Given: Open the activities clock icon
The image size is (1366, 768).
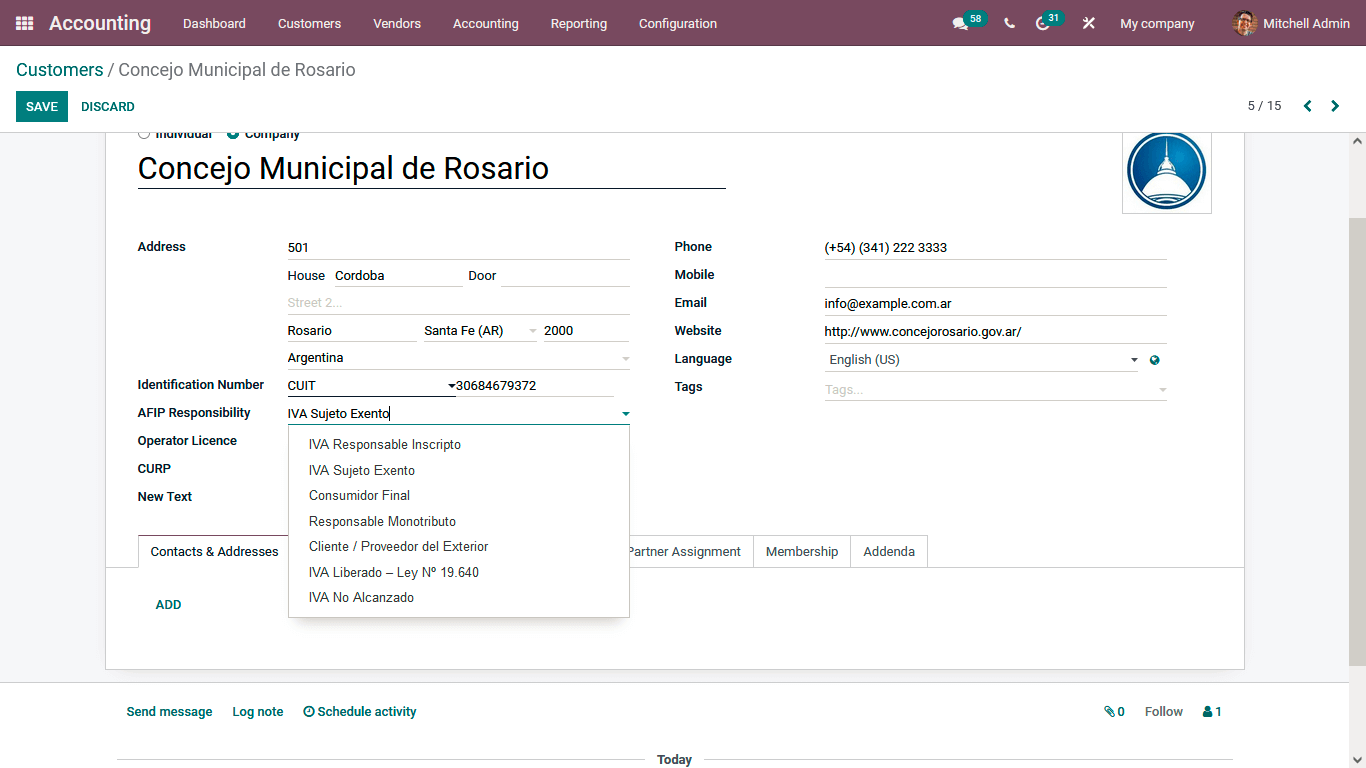Looking at the screenshot, I should [x=1043, y=24].
